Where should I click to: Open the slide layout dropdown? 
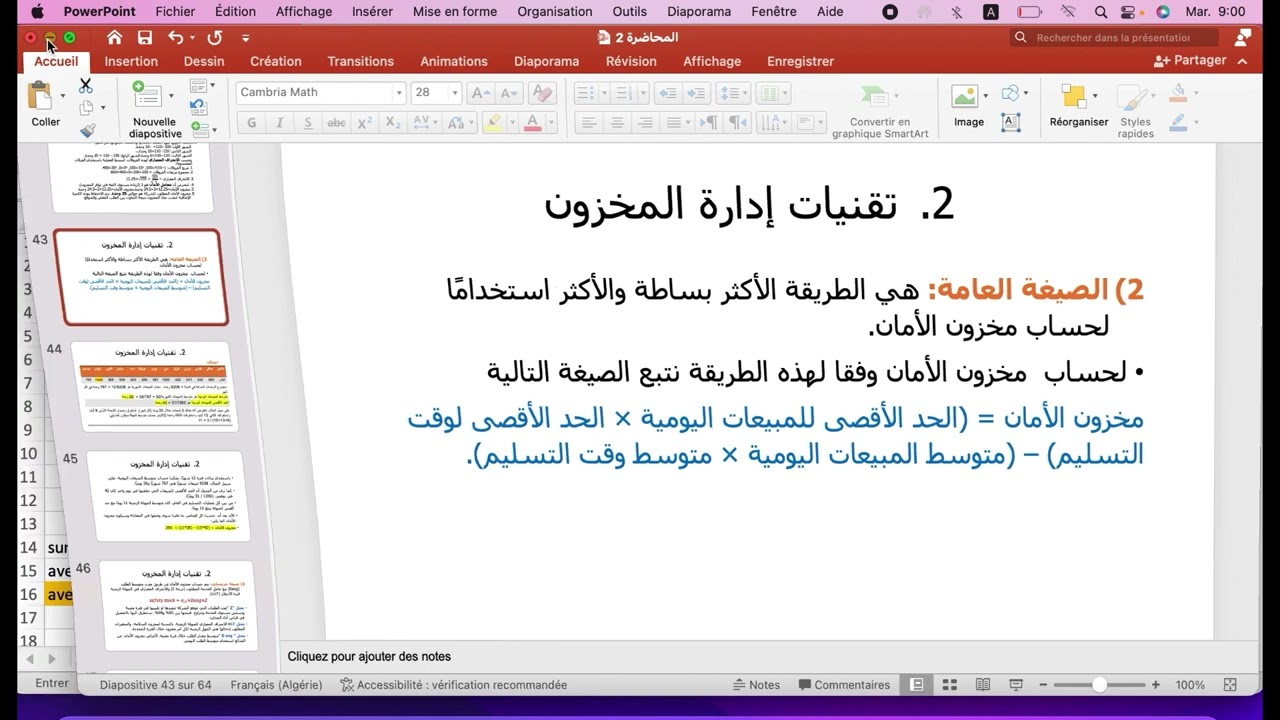click(x=202, y=86)
